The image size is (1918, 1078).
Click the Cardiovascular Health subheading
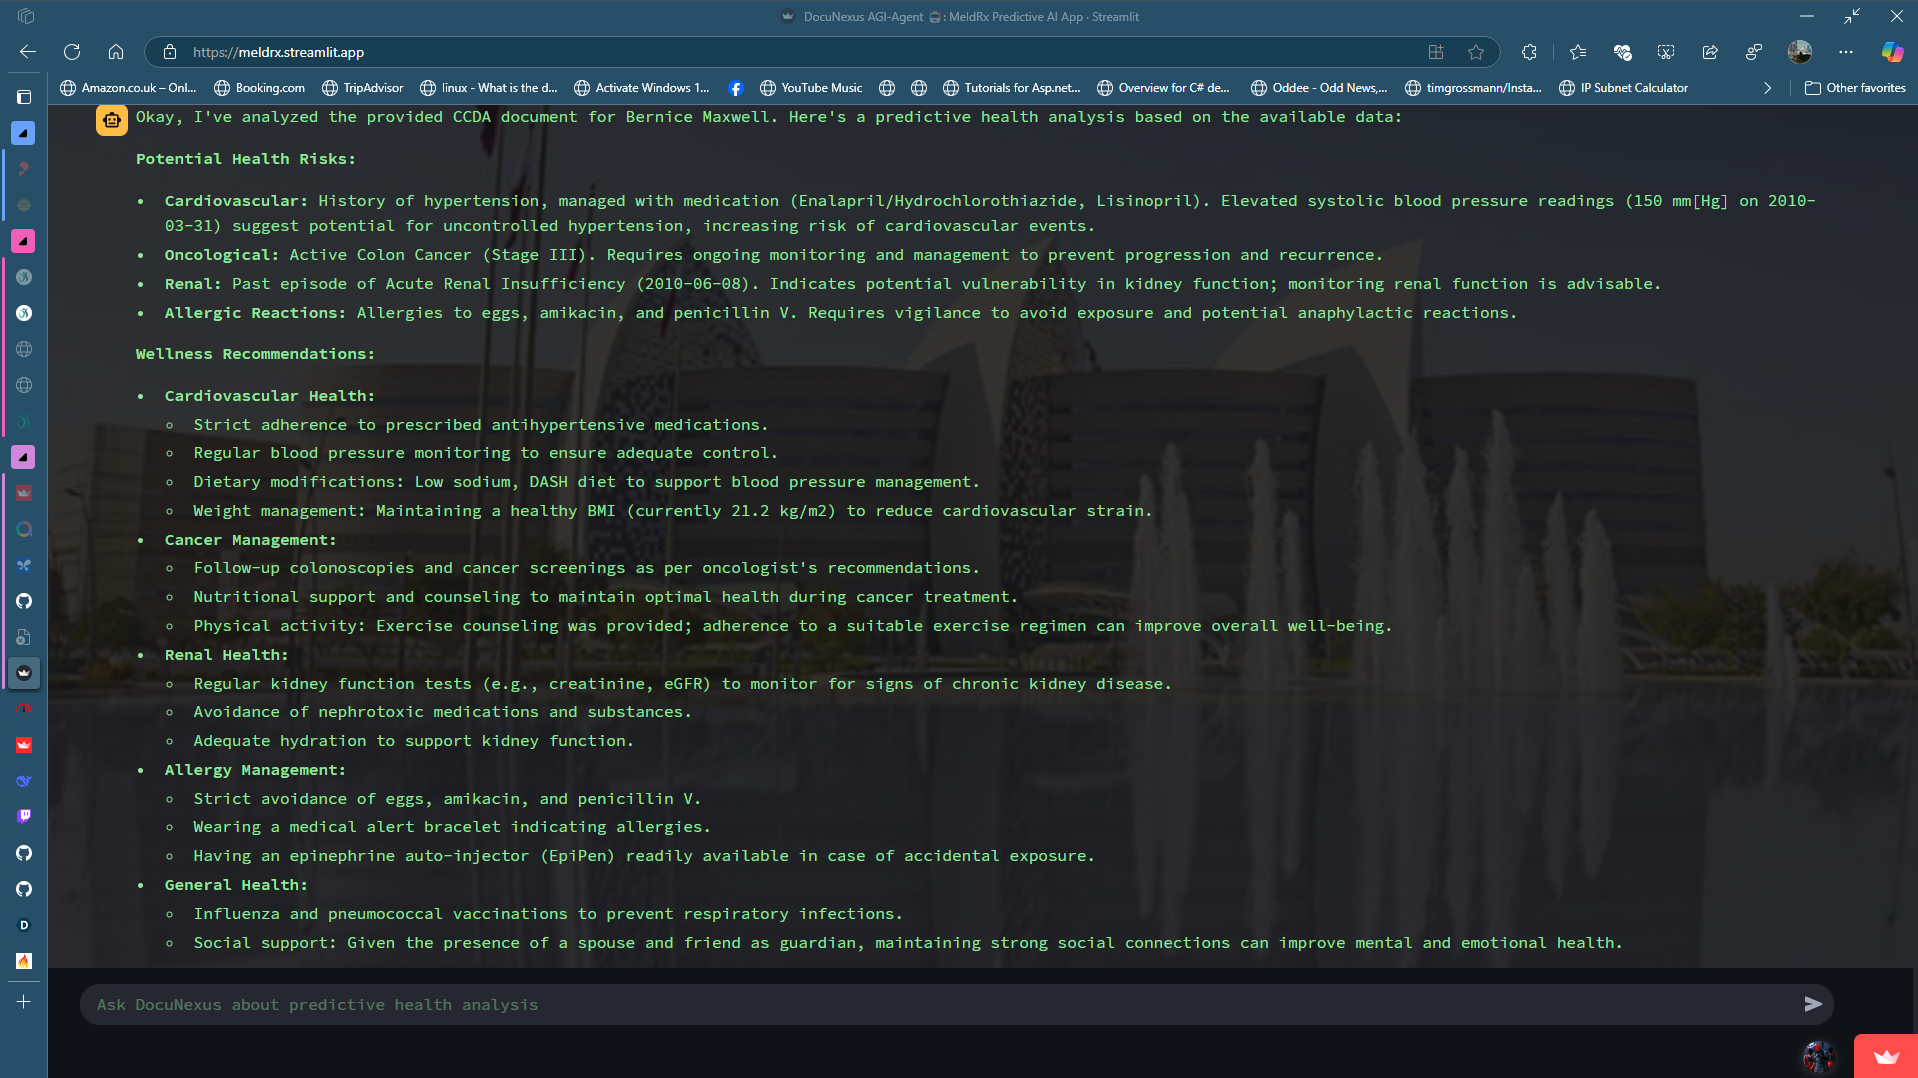(x=270, y=396)
